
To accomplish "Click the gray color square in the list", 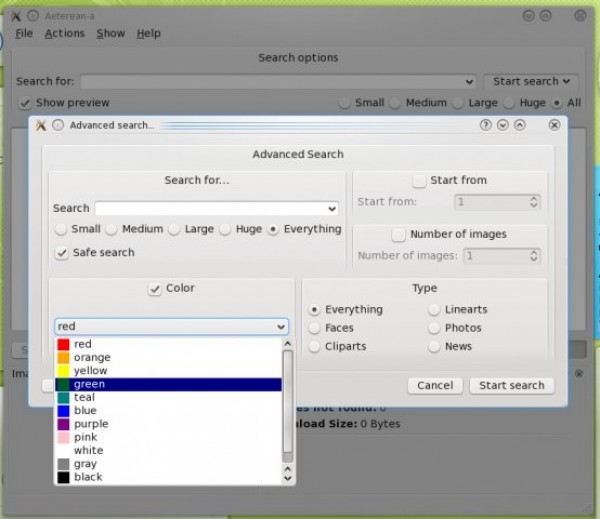I will (x=64, y=464).
